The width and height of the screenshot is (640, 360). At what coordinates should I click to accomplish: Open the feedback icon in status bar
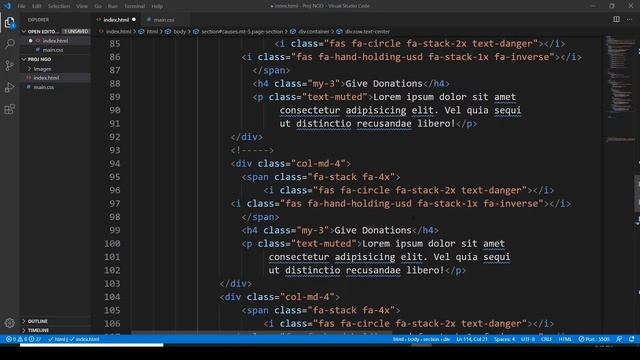619,339
